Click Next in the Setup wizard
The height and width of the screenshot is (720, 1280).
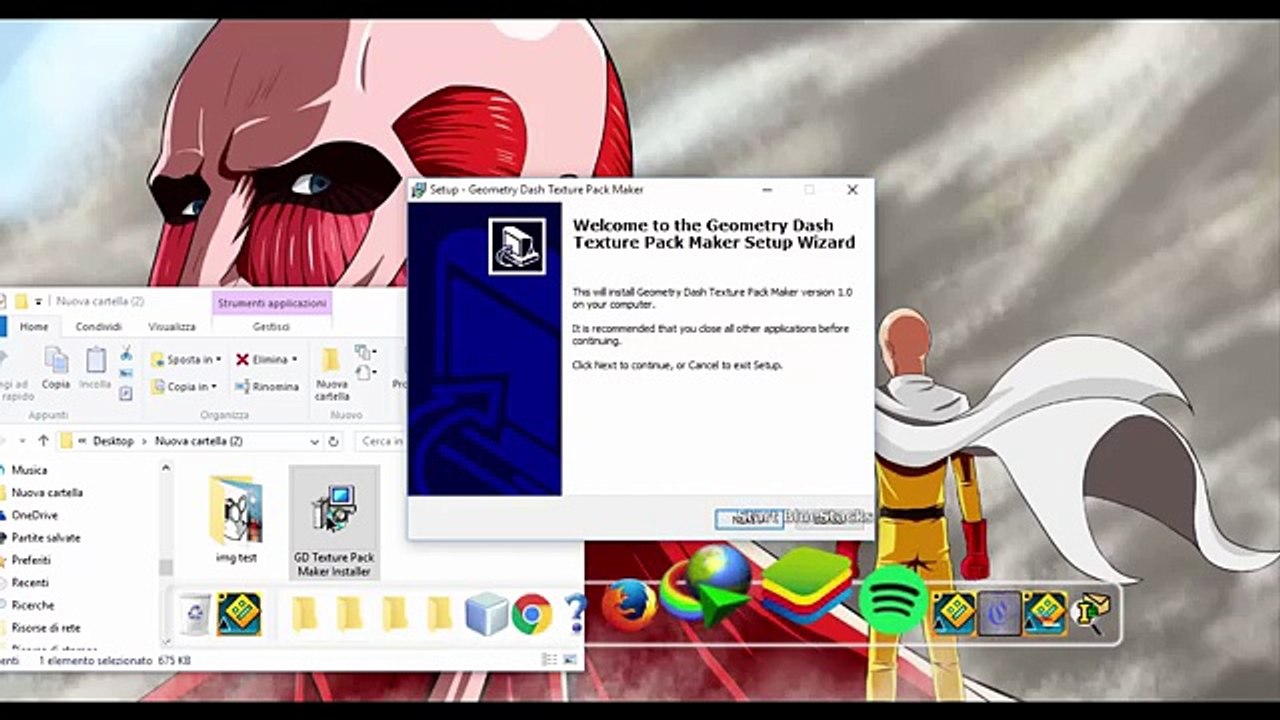749,519
